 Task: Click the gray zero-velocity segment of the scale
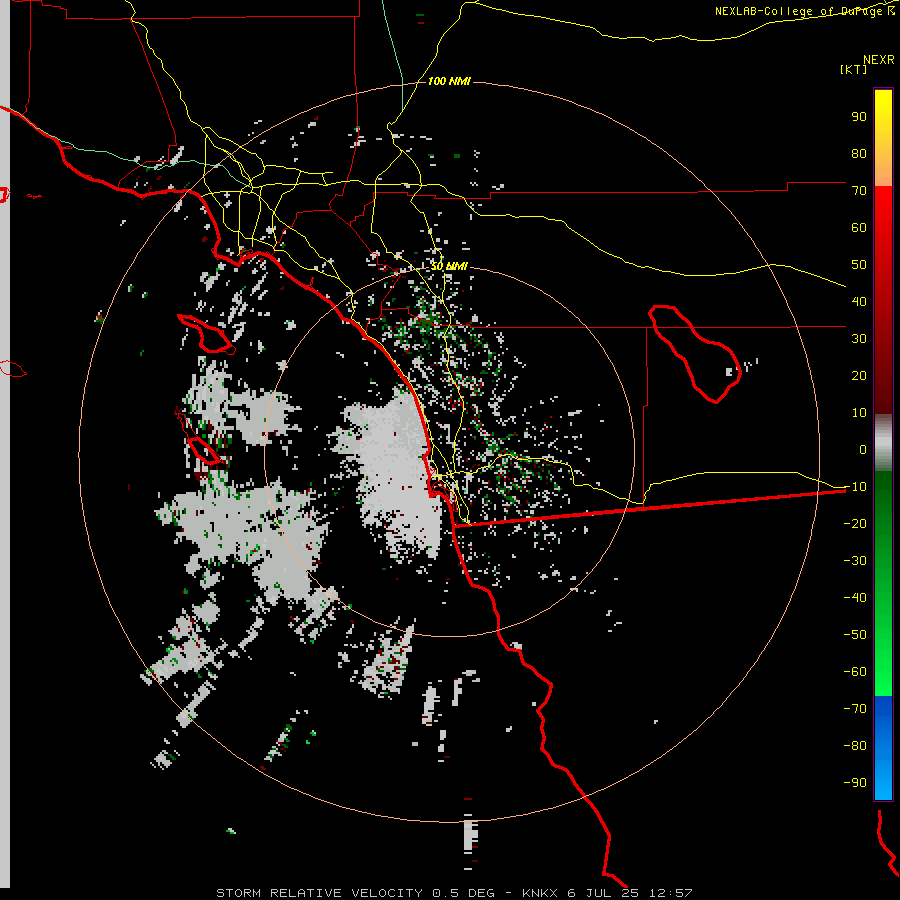click(x=883, y=443)
